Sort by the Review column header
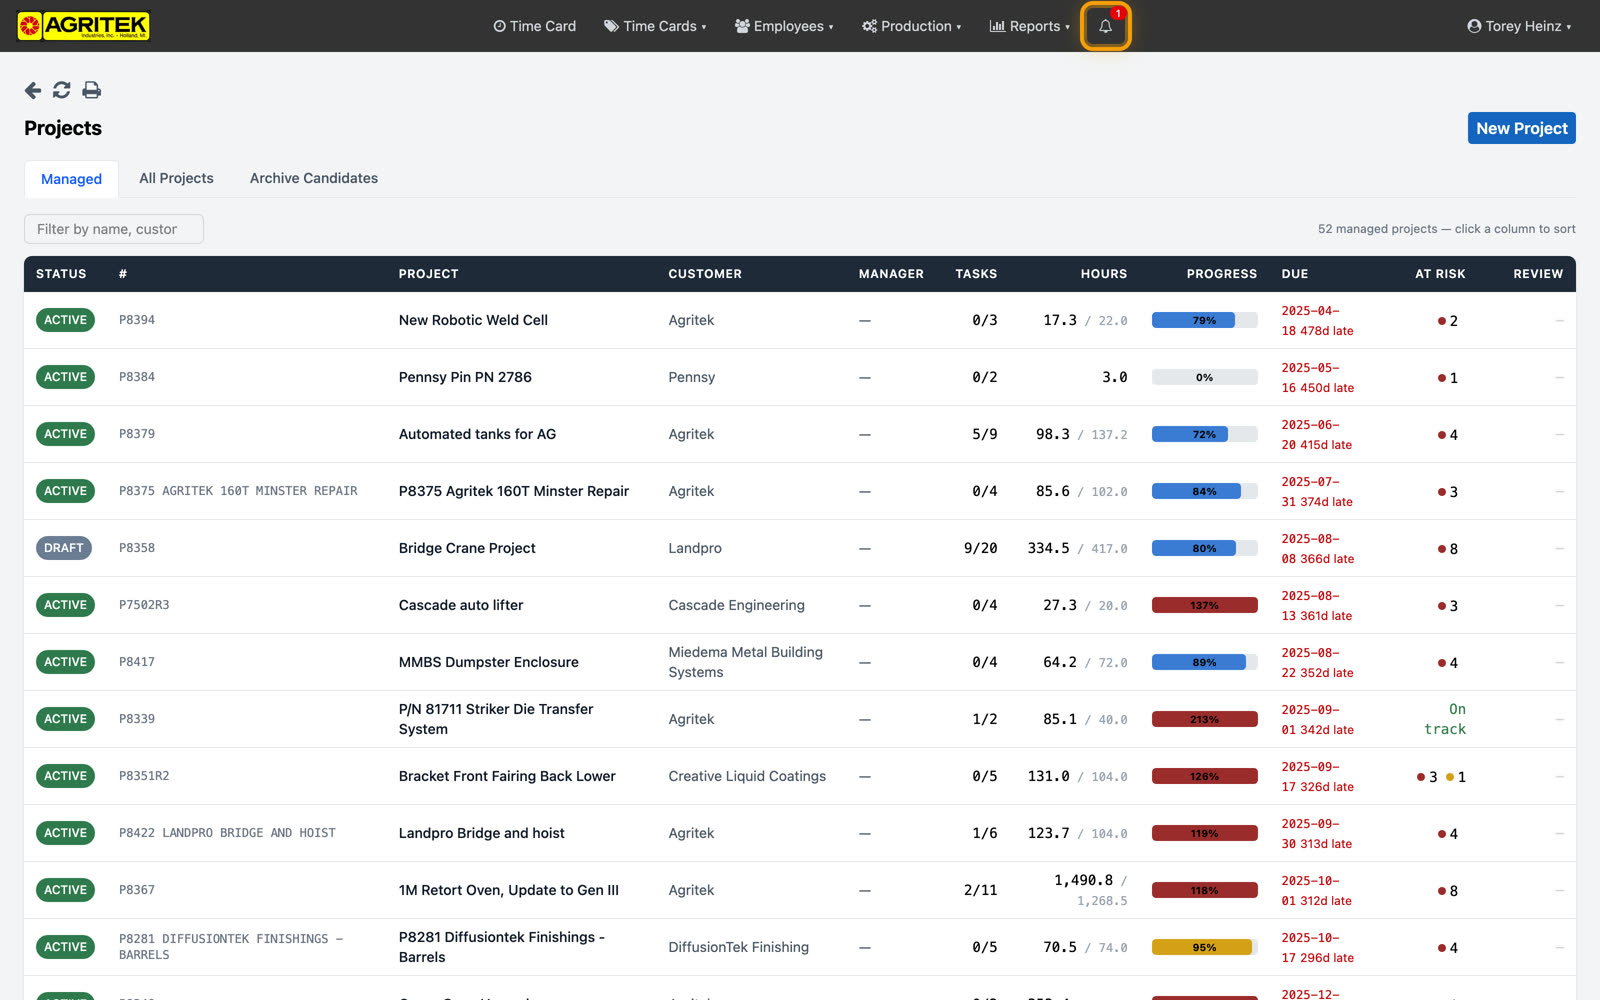This screenshot has height=1000, width=1600. coord(1538,274)
